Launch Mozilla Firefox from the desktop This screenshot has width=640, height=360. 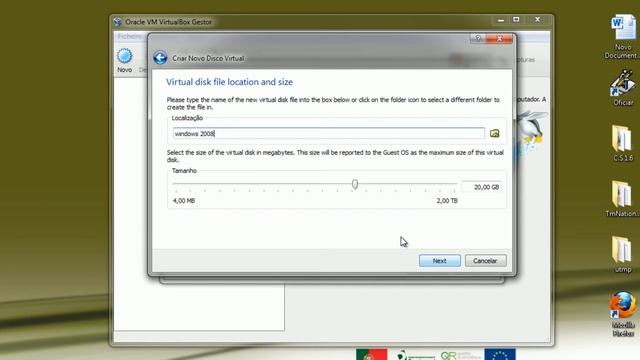623,313
